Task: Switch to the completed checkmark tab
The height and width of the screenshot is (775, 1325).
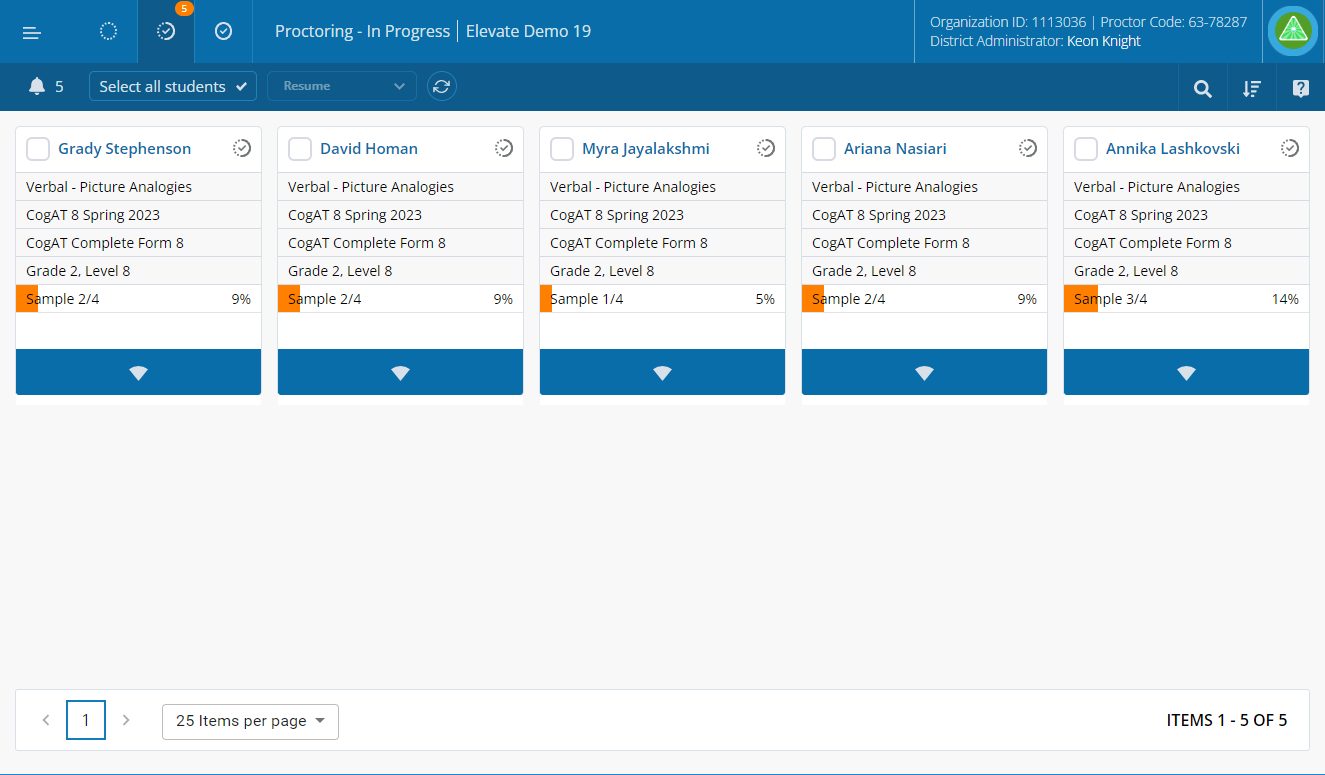Action: pos(224,31)
